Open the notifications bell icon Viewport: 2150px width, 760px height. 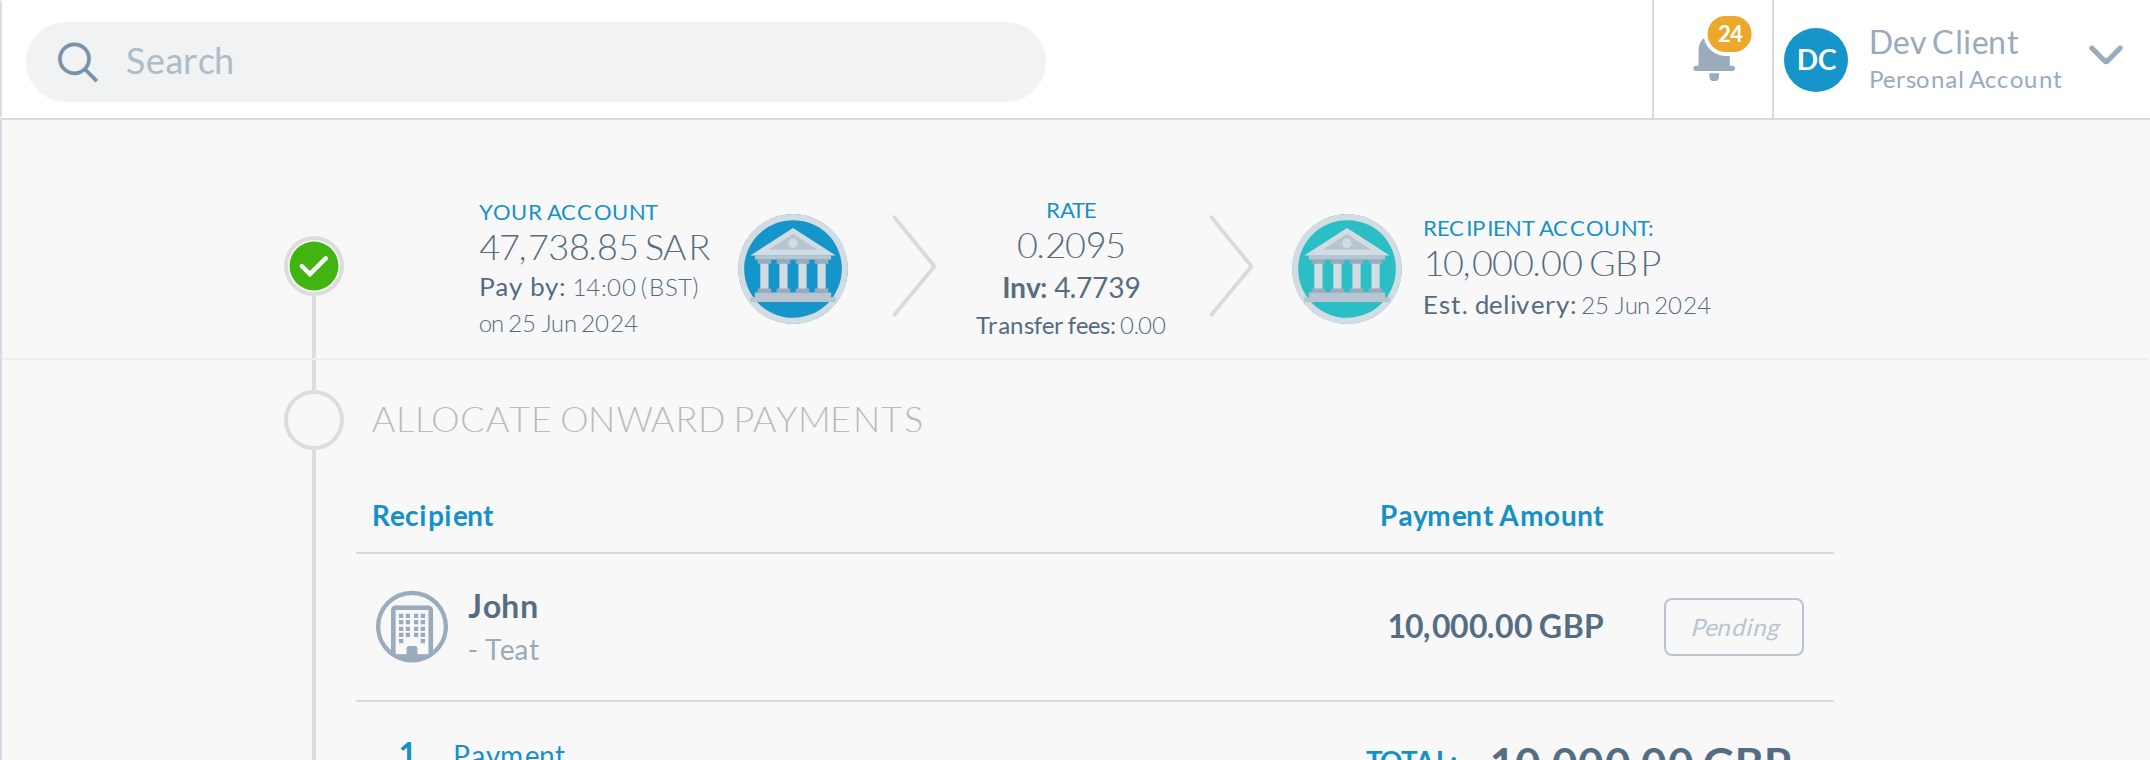pos(1713,60)
